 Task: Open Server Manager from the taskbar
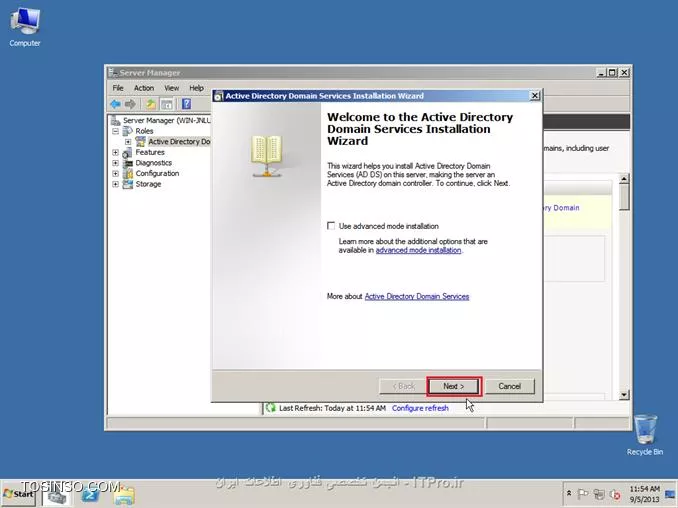point(57,495)
